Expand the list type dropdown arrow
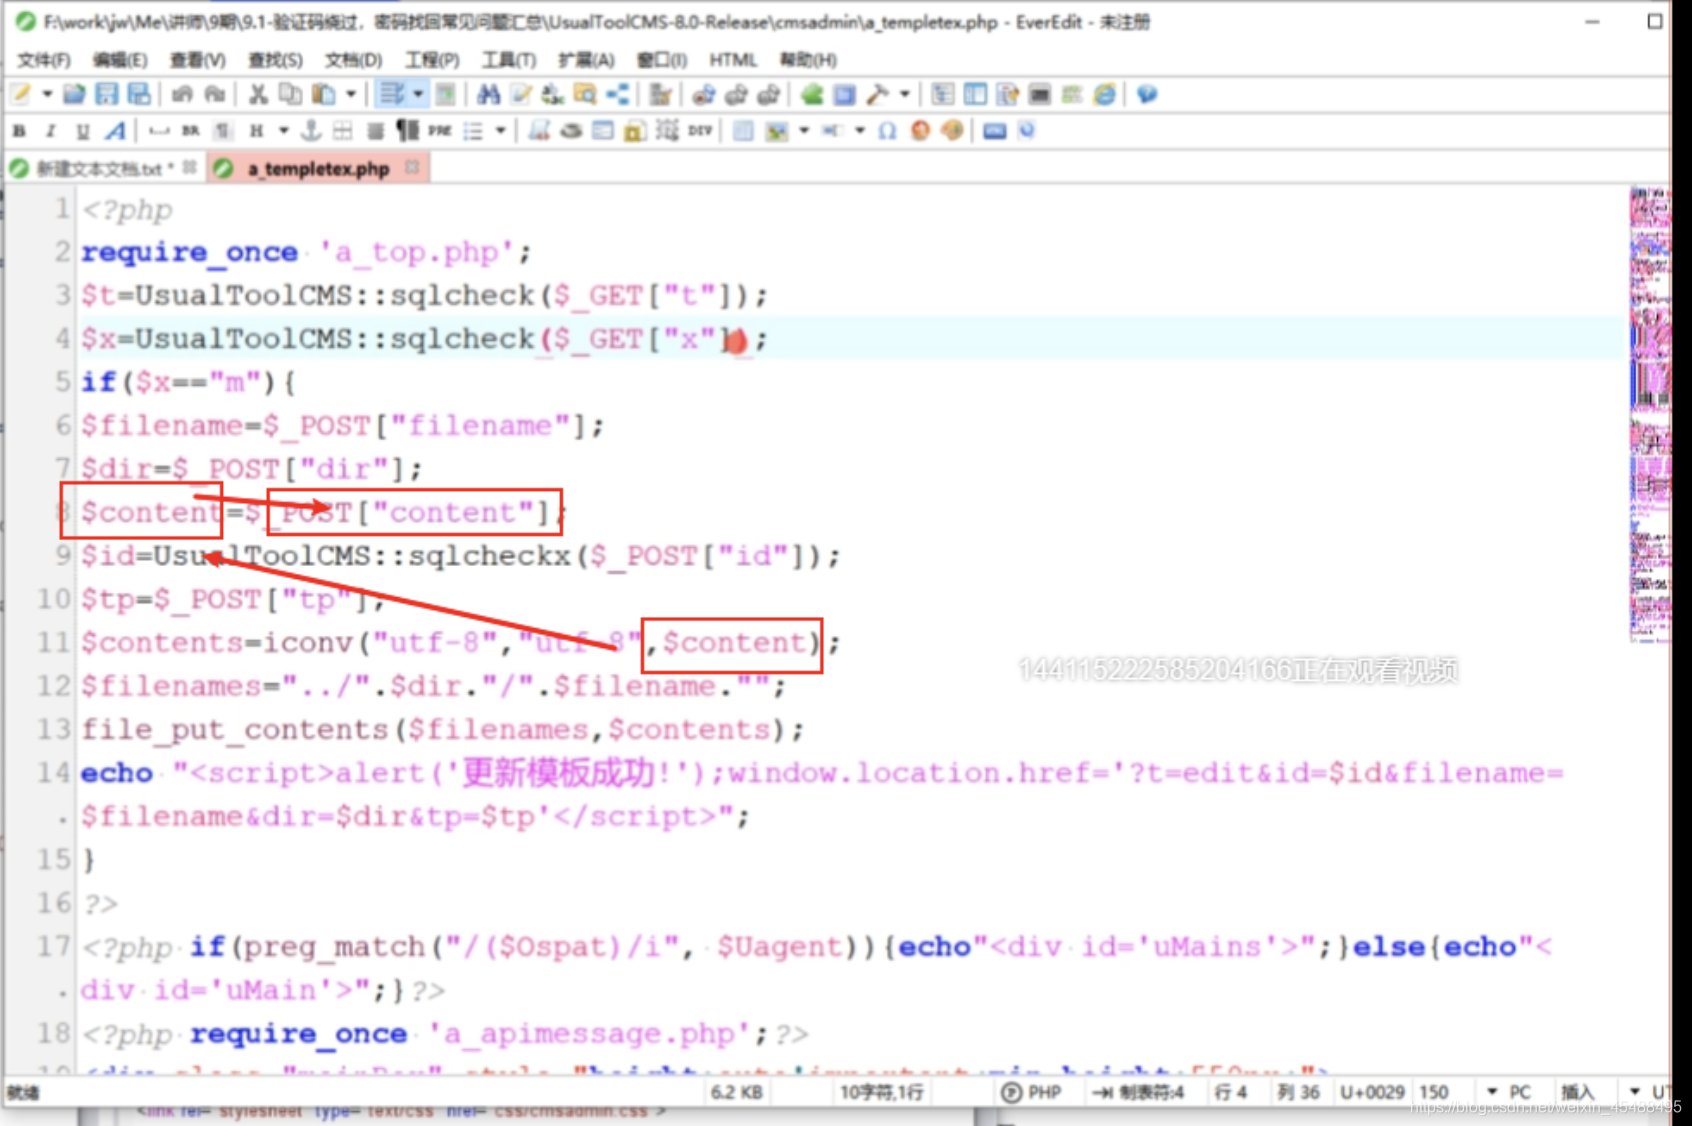 500,130
